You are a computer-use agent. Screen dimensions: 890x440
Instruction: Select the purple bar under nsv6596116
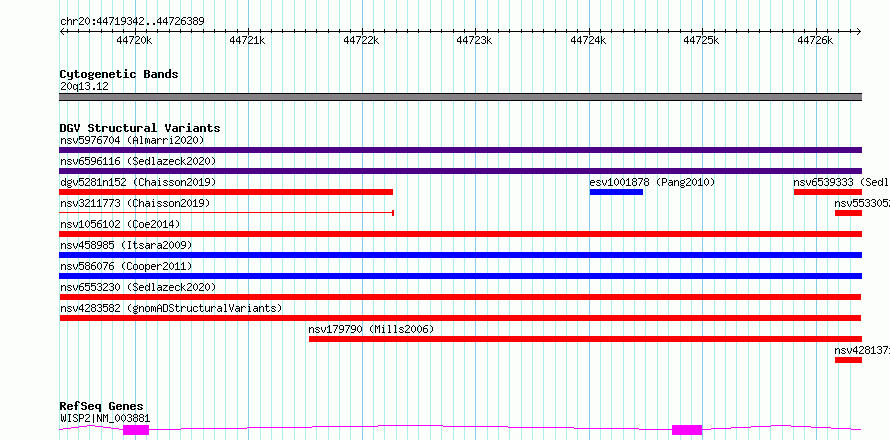[x=460, y=171]
